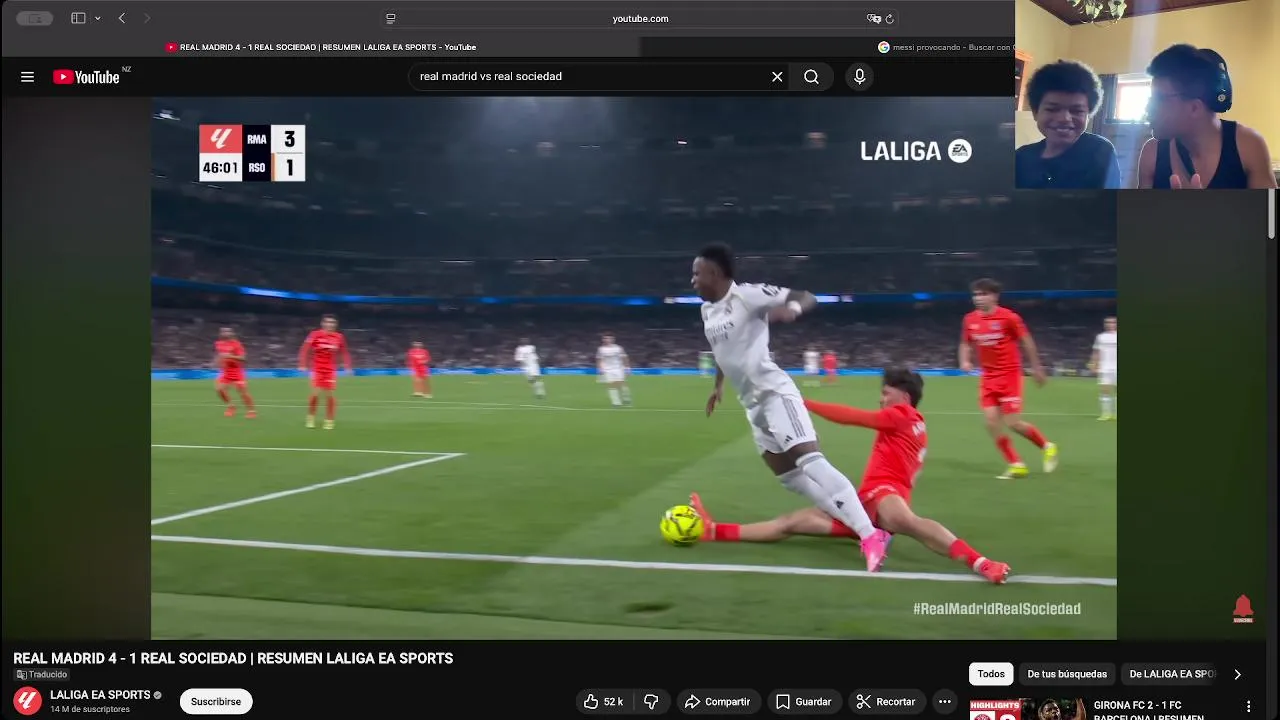Click the verified badge next to LALIGA EA SPORTS

click(x=157, y=695)
